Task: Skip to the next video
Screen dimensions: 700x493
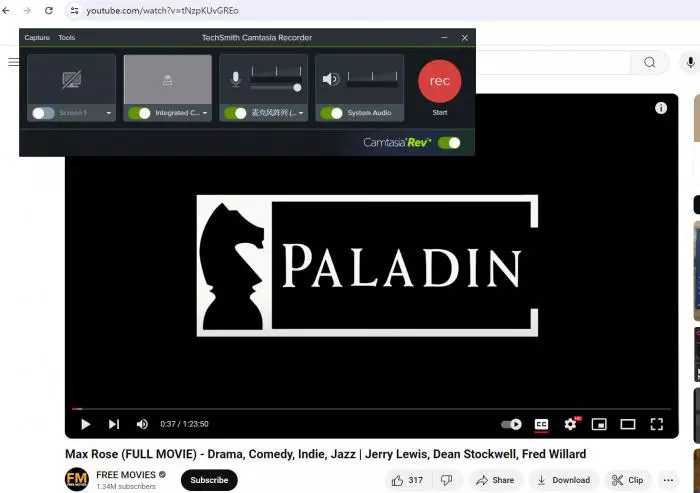Action: pyautogui.click(x=114, y=424)
